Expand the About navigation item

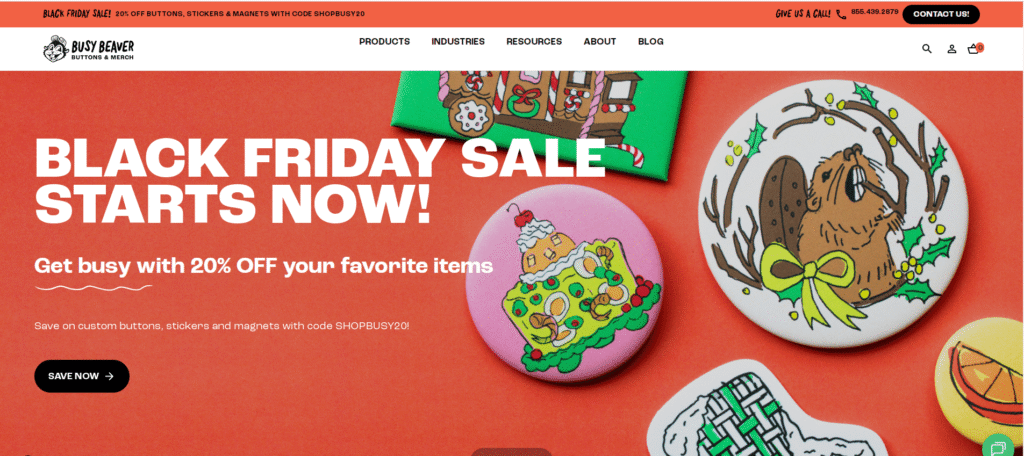click(x=600, y=41)
